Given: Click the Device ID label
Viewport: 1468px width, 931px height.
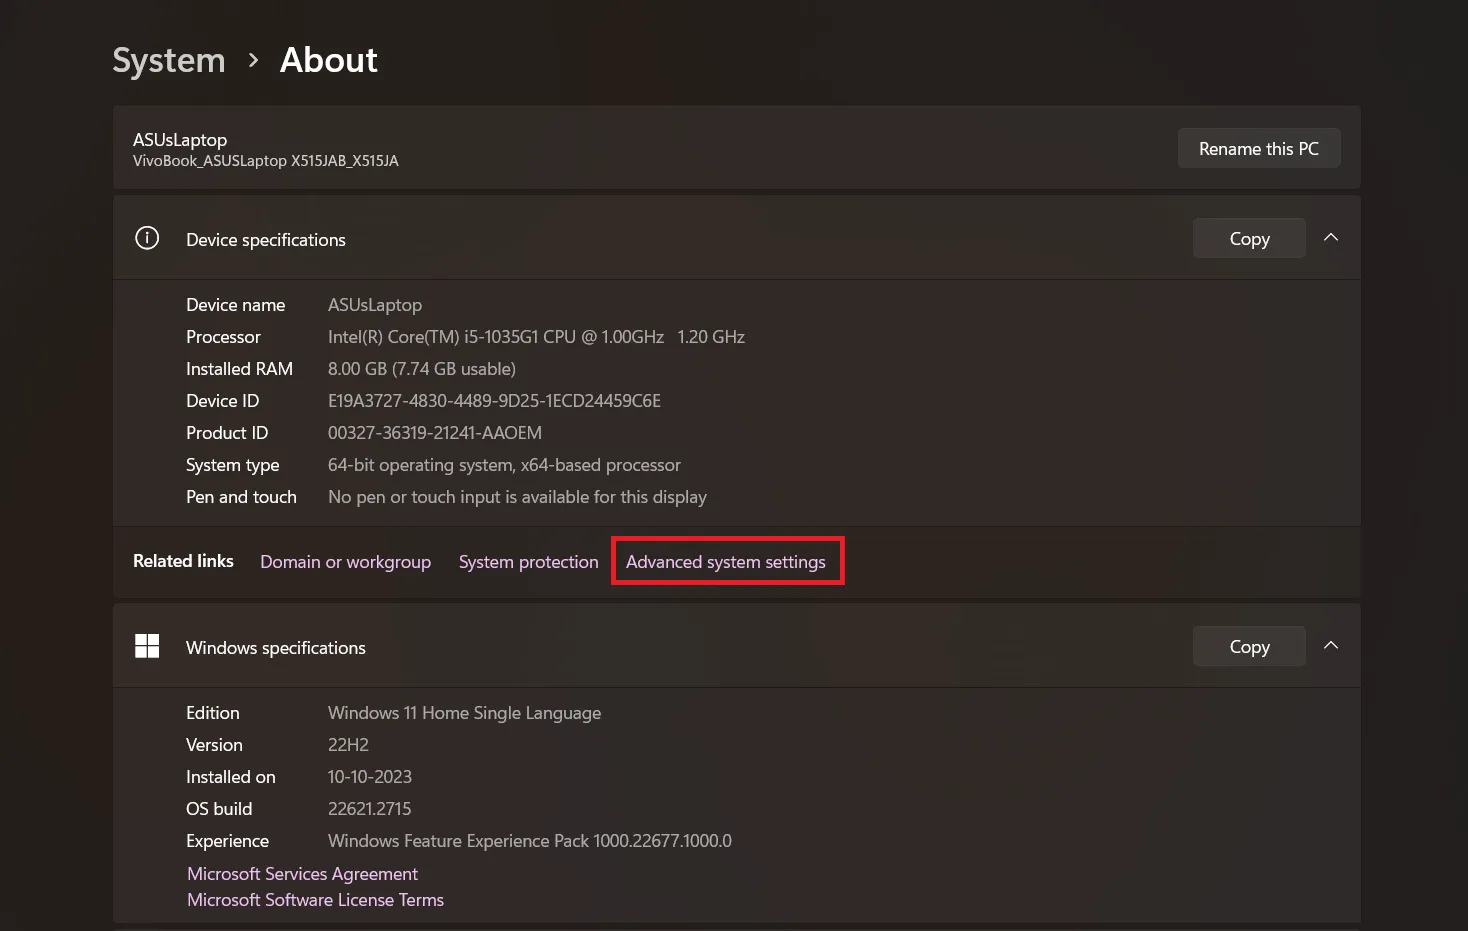Looking at the screenshot, I should [222, 401].
